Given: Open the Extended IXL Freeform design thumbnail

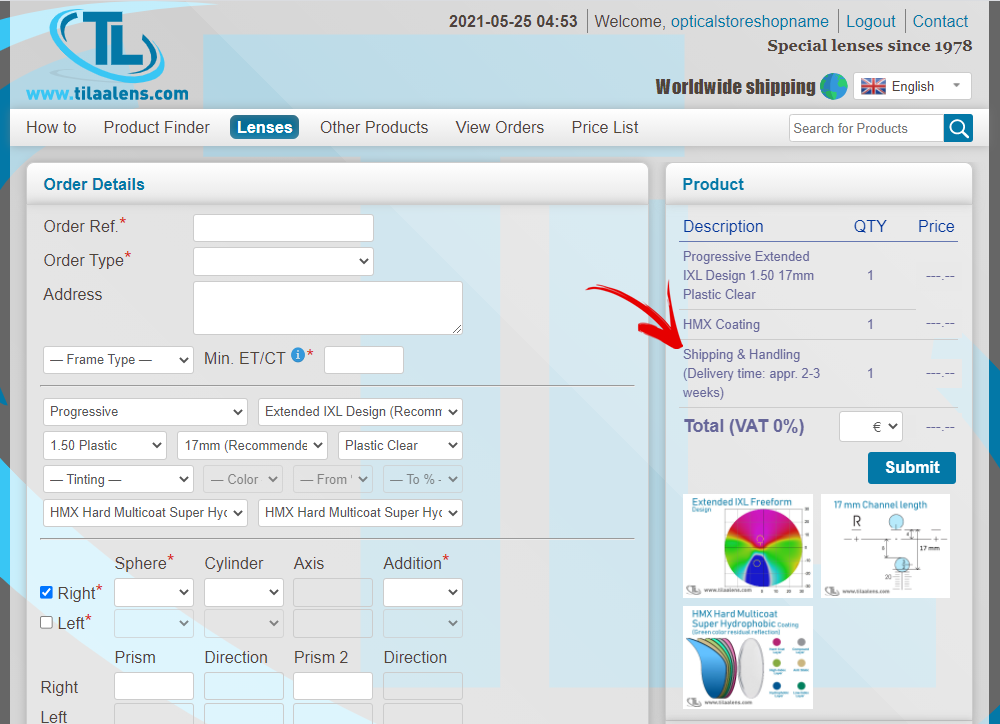Looking at the screenshot, I should pyautogui.click(x=748, y=545).
